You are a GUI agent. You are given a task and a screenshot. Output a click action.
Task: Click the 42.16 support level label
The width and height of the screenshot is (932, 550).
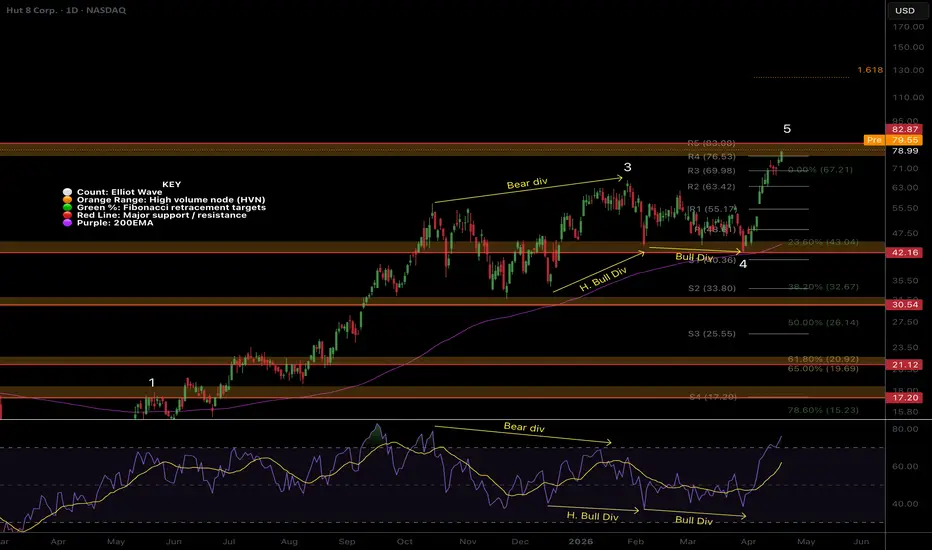tap(905, 252)
